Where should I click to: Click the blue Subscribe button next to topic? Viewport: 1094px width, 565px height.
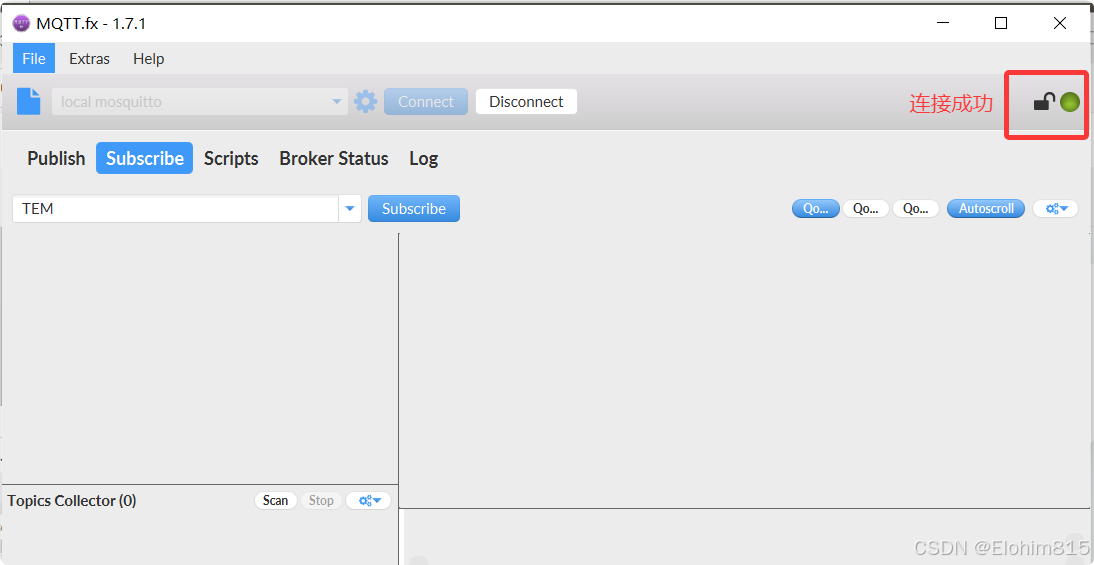tap(414, 209)
